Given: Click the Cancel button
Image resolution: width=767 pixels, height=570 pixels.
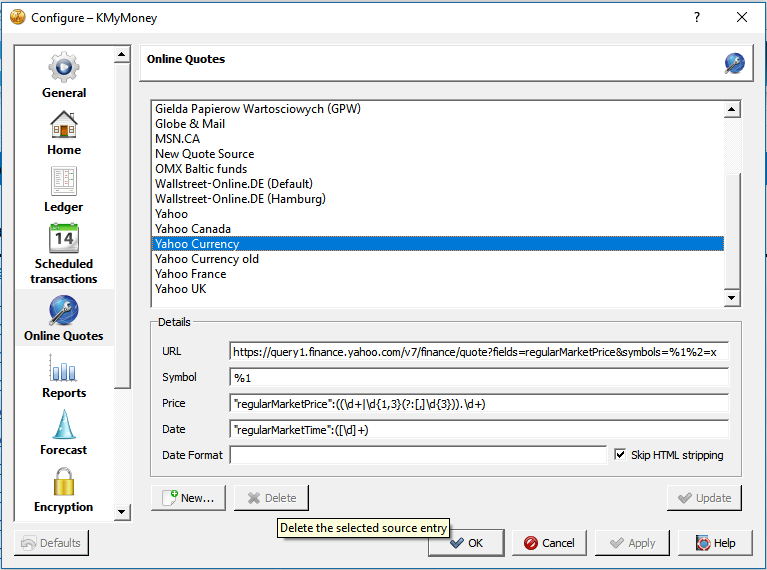Looking at the screenshot, I should (549, 543).
